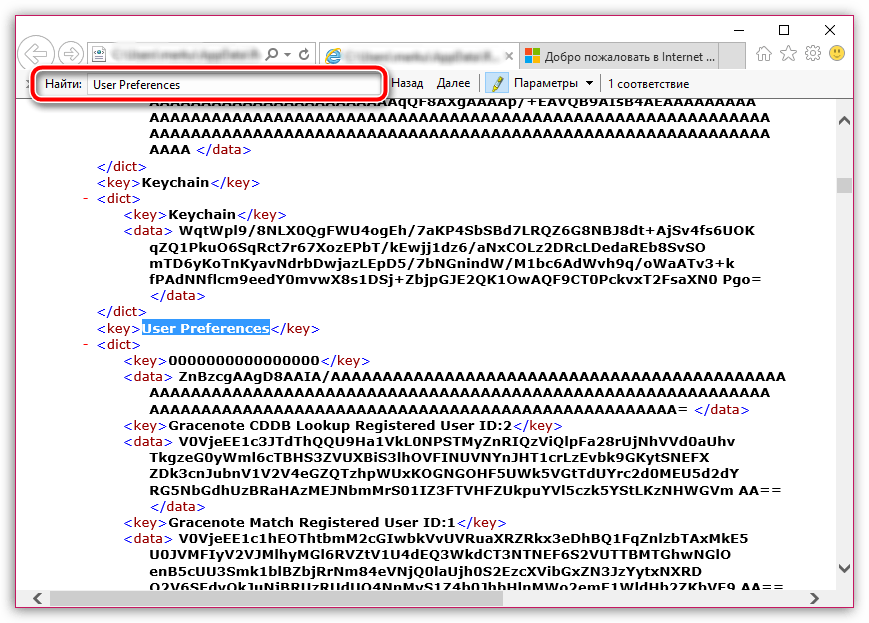The height and width of the screenshot is (623, 869).
Task: Collapse the dict node below Keychain key
Action: point(87,199)
